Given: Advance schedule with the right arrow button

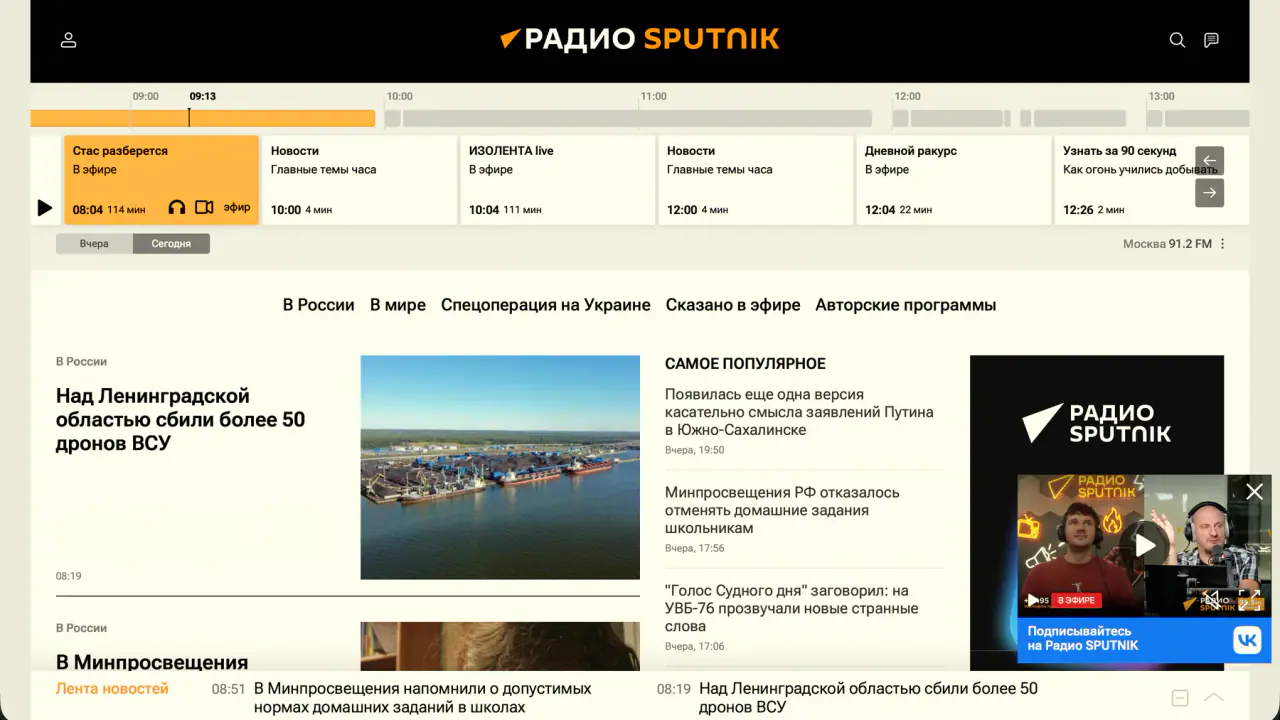Looking at the screenshot, I should [1210, 193].
